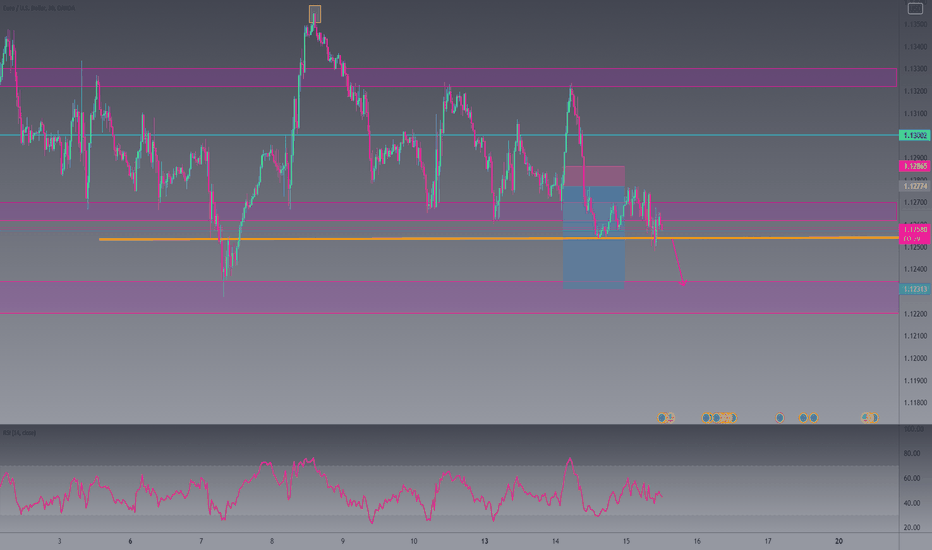932x550 pixels.
Task: Click the grey 1.12774 price label
Action: click(915, 186)
